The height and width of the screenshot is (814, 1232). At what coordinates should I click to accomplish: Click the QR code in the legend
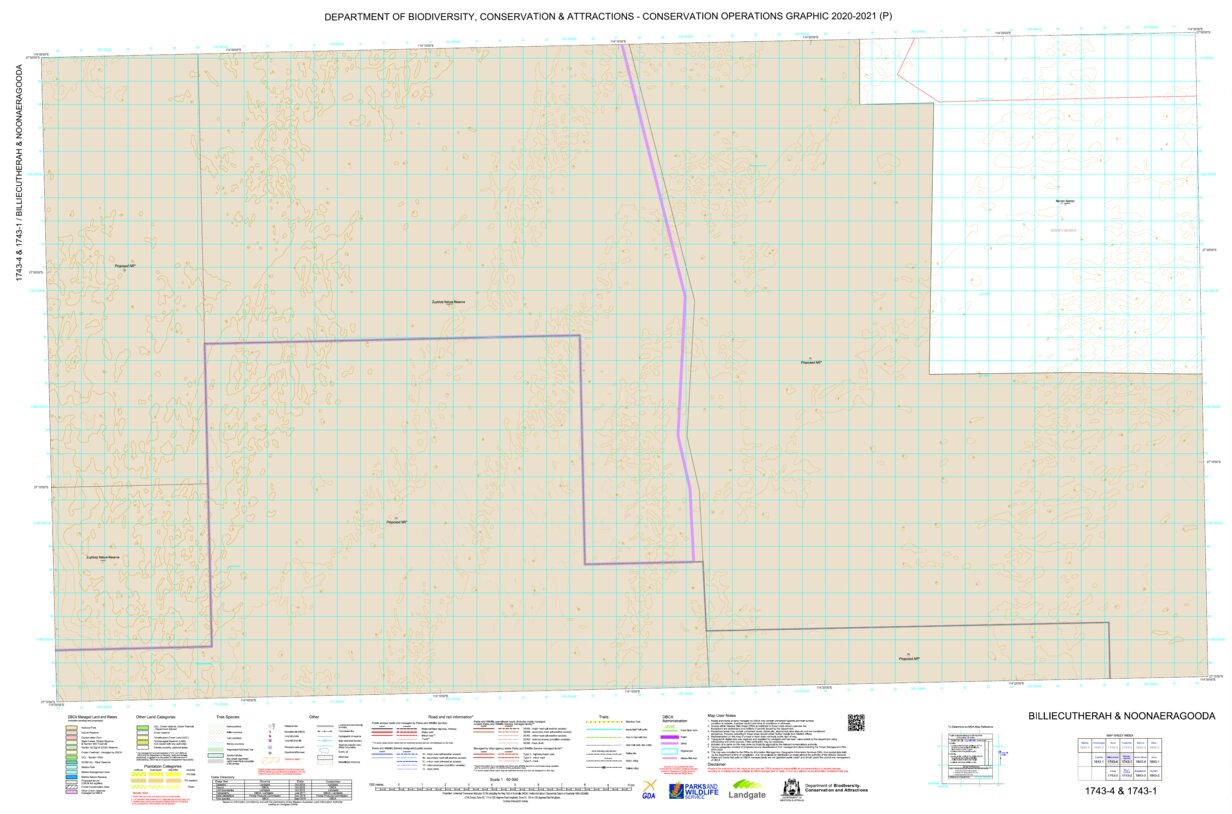[855, 722]
